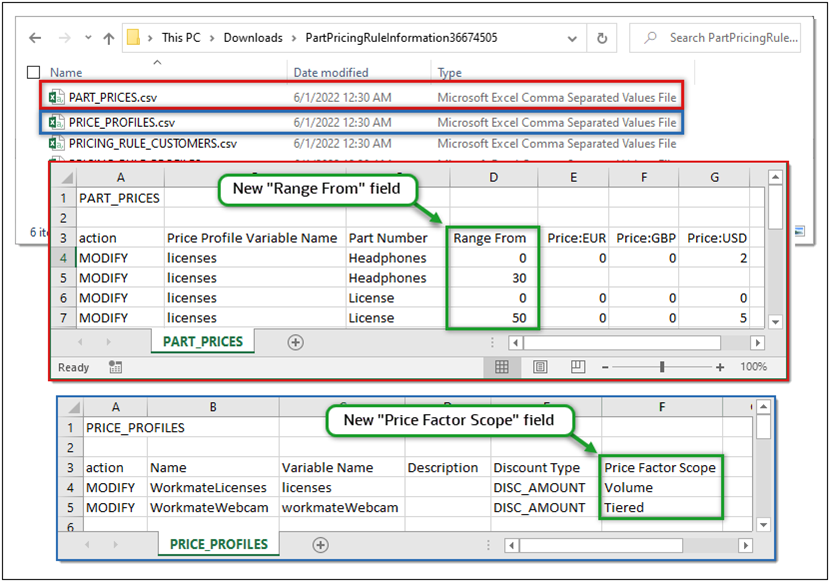Click Range From value 30 for Headphones
The image size is (830, 582).
click(x=493, y=278)
